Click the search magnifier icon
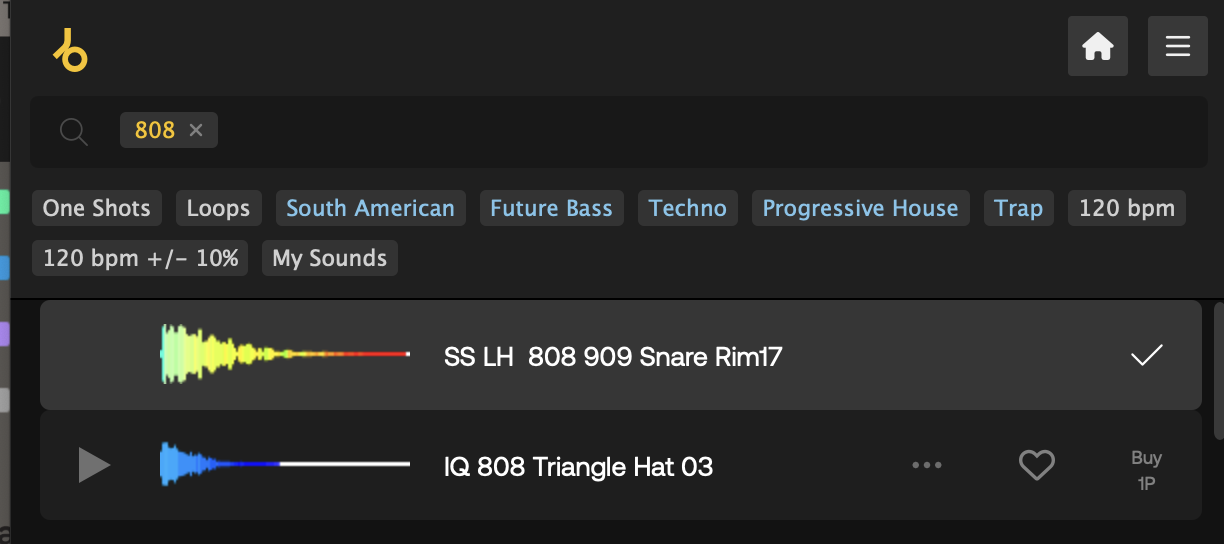The width and height of the screenshot is (1224, 544). [x=73, y=131]
